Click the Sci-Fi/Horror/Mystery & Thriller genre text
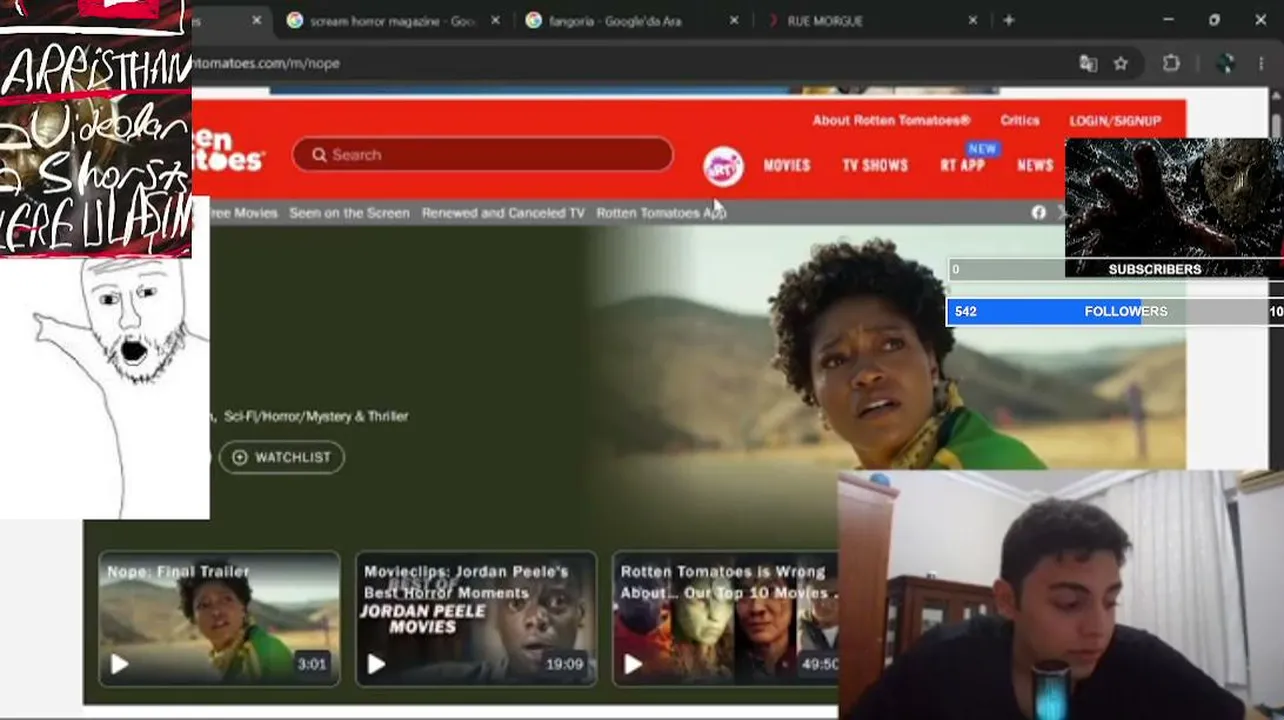This screenshot has height=720, width=1284. pyautogui.click(x=316, y=416)
